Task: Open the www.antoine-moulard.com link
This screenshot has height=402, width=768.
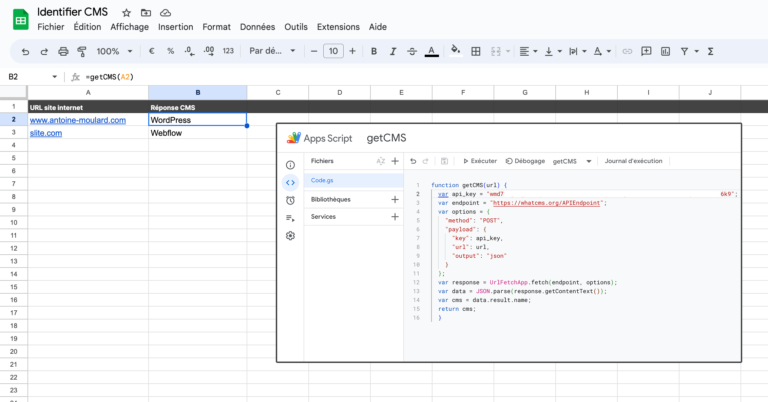Action: pos(78,120)
